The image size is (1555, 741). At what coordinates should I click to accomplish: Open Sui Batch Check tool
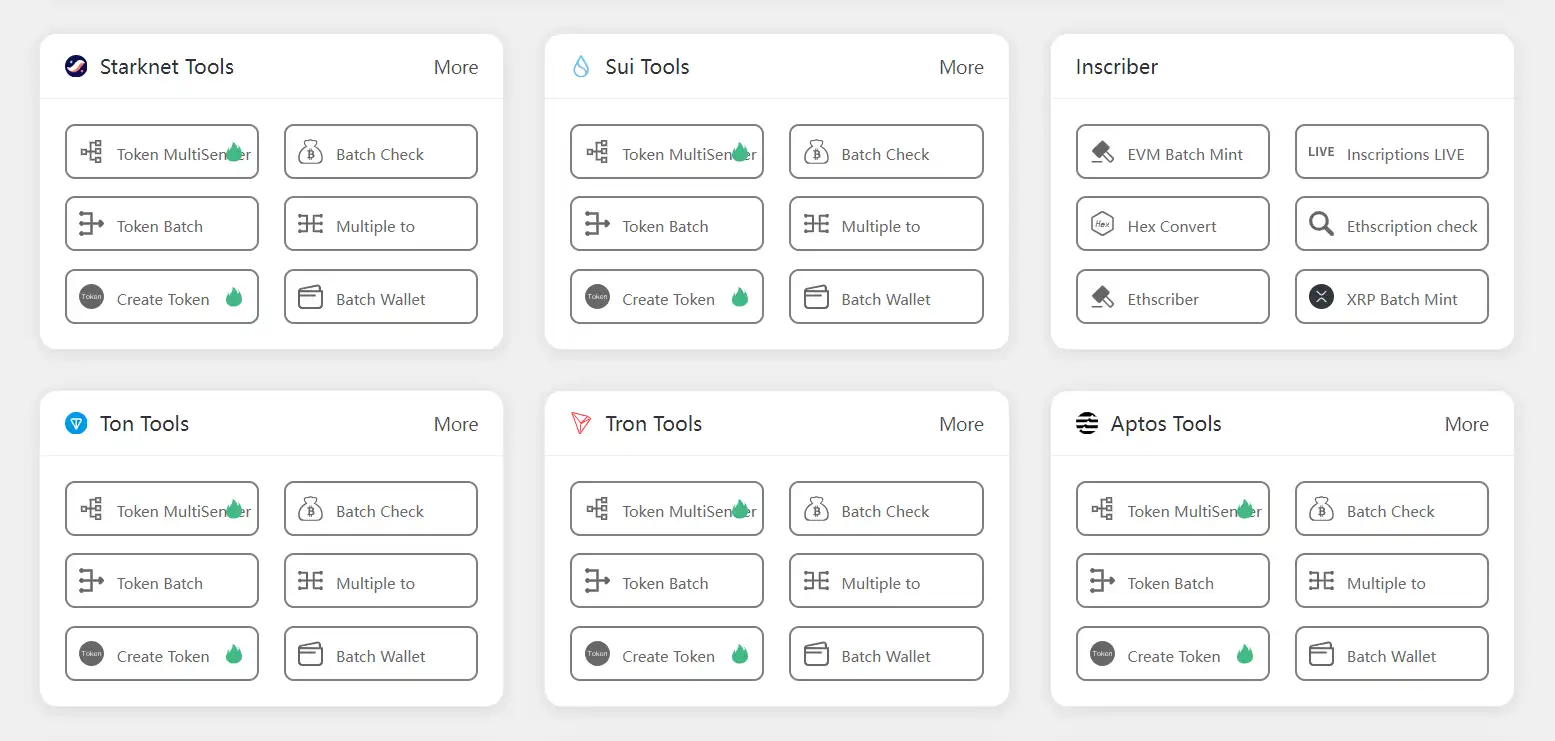[886, 152]
